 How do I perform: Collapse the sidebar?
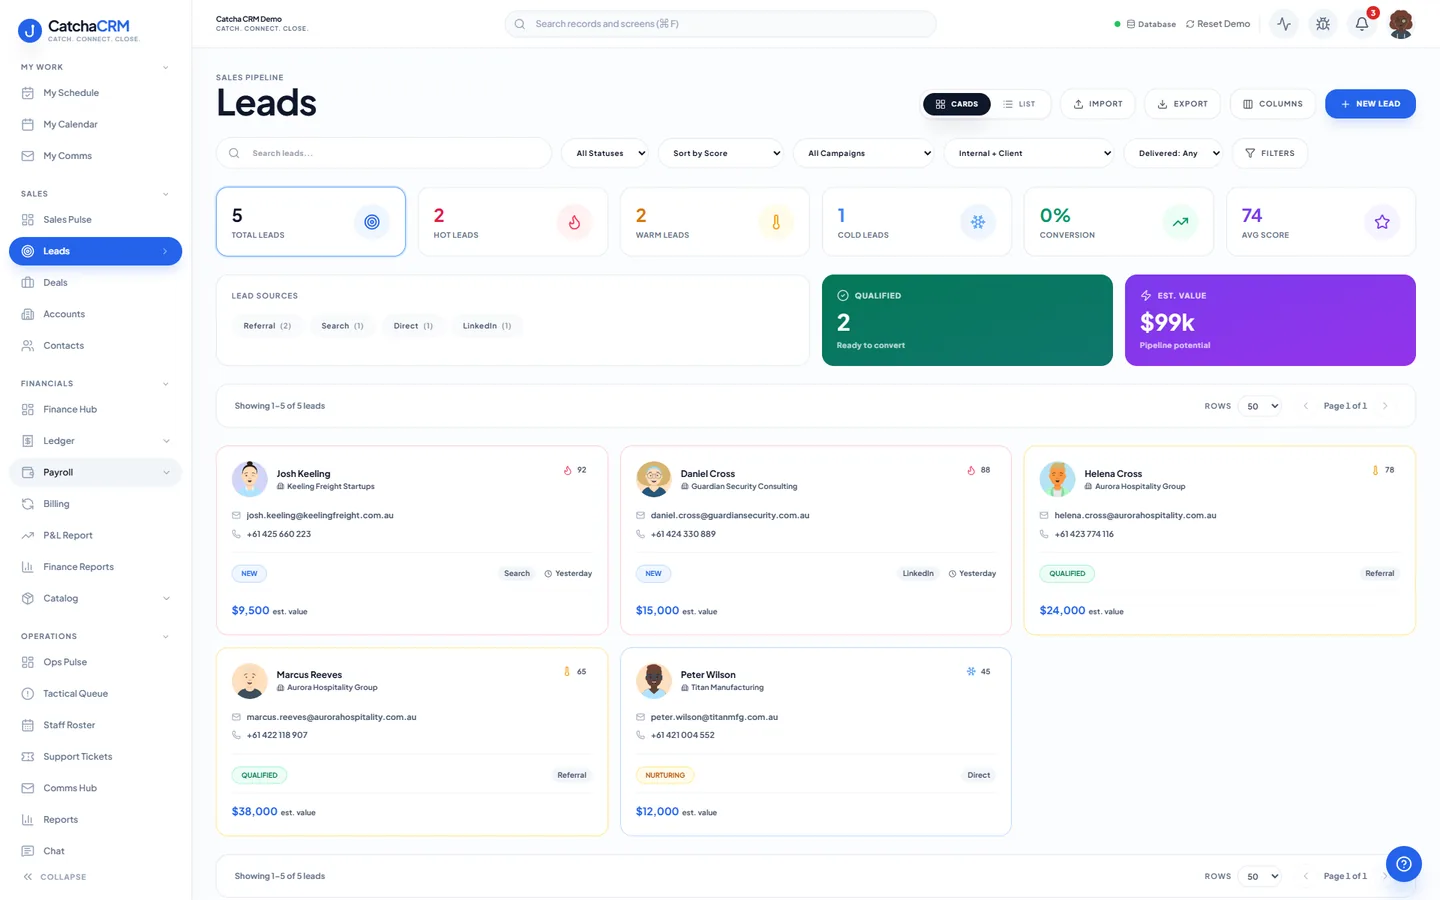55,877
